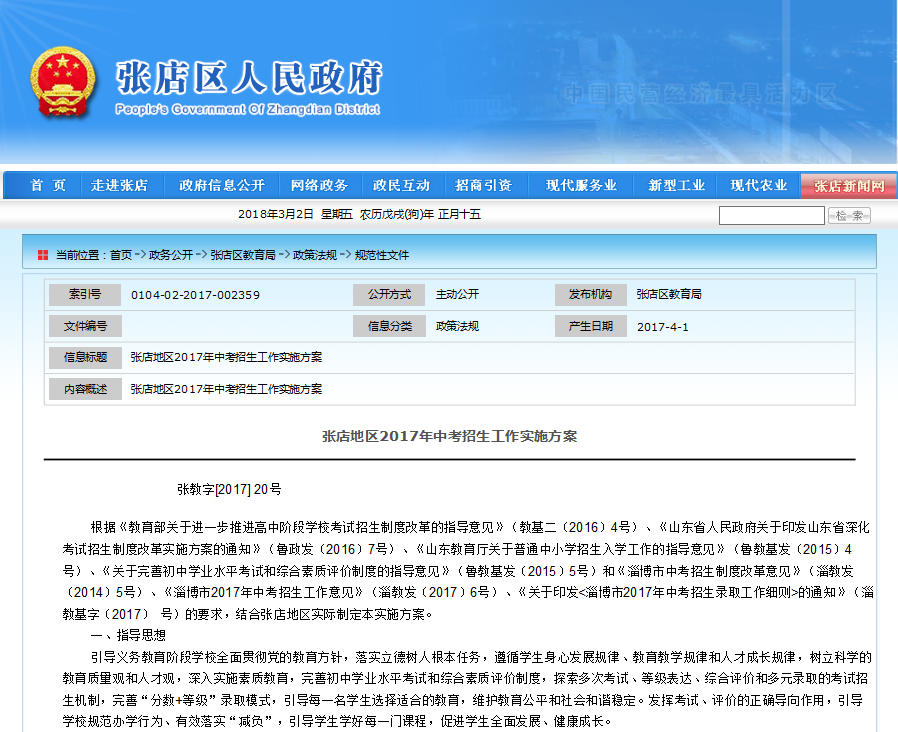Select the 政府信息公开 navigation tab

click(221, 186)
